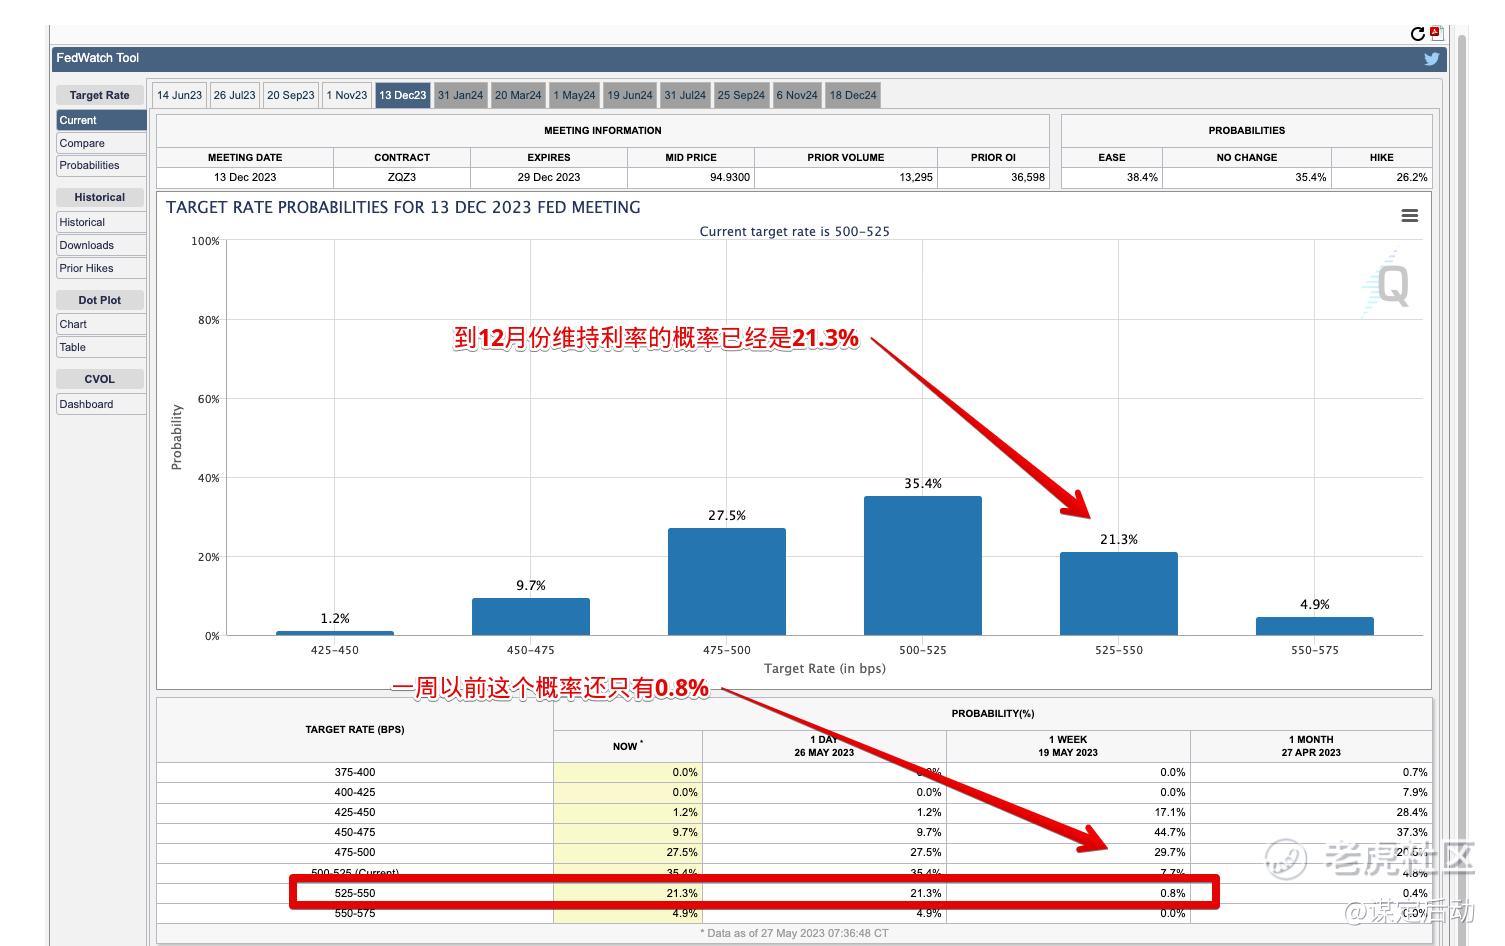Open the CVOL Dashboard link
The width and height of the screenshot is (1505, 946).
101,404
